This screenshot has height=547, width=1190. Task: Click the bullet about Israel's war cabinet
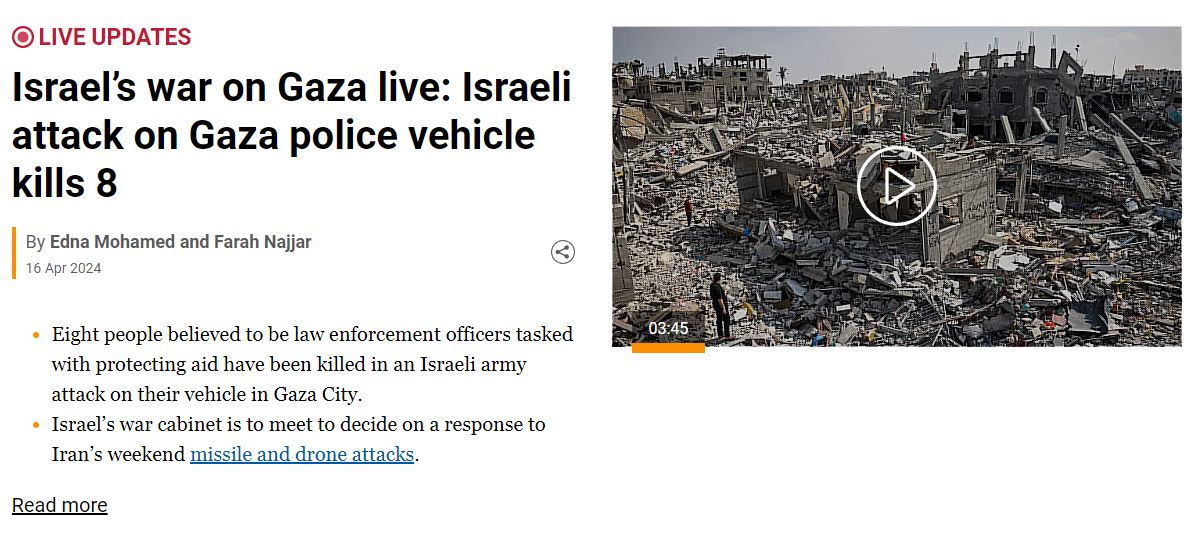click(x=298, y=439)
